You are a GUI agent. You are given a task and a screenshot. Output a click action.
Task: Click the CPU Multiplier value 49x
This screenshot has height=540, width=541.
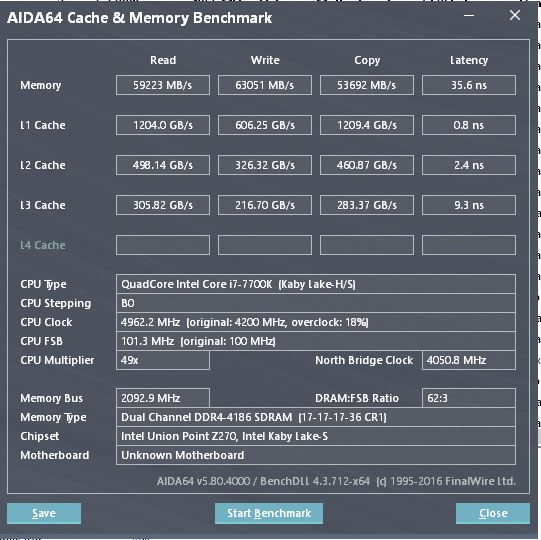click(x=163, y=360)
